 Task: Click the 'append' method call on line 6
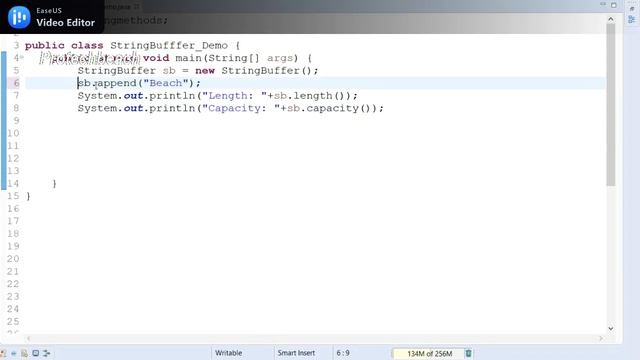point(117,83)
